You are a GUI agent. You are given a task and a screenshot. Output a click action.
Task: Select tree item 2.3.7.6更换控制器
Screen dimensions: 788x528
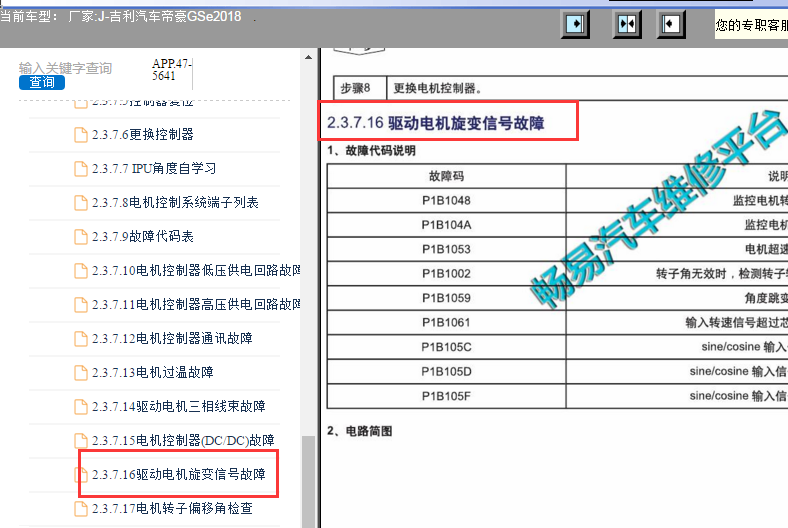[x=143, y=135]
